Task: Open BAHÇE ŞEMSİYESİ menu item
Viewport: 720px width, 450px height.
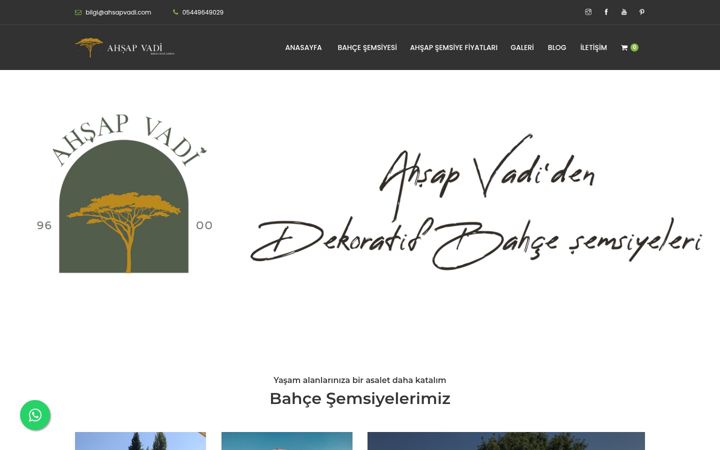Action: click(367, 47)
